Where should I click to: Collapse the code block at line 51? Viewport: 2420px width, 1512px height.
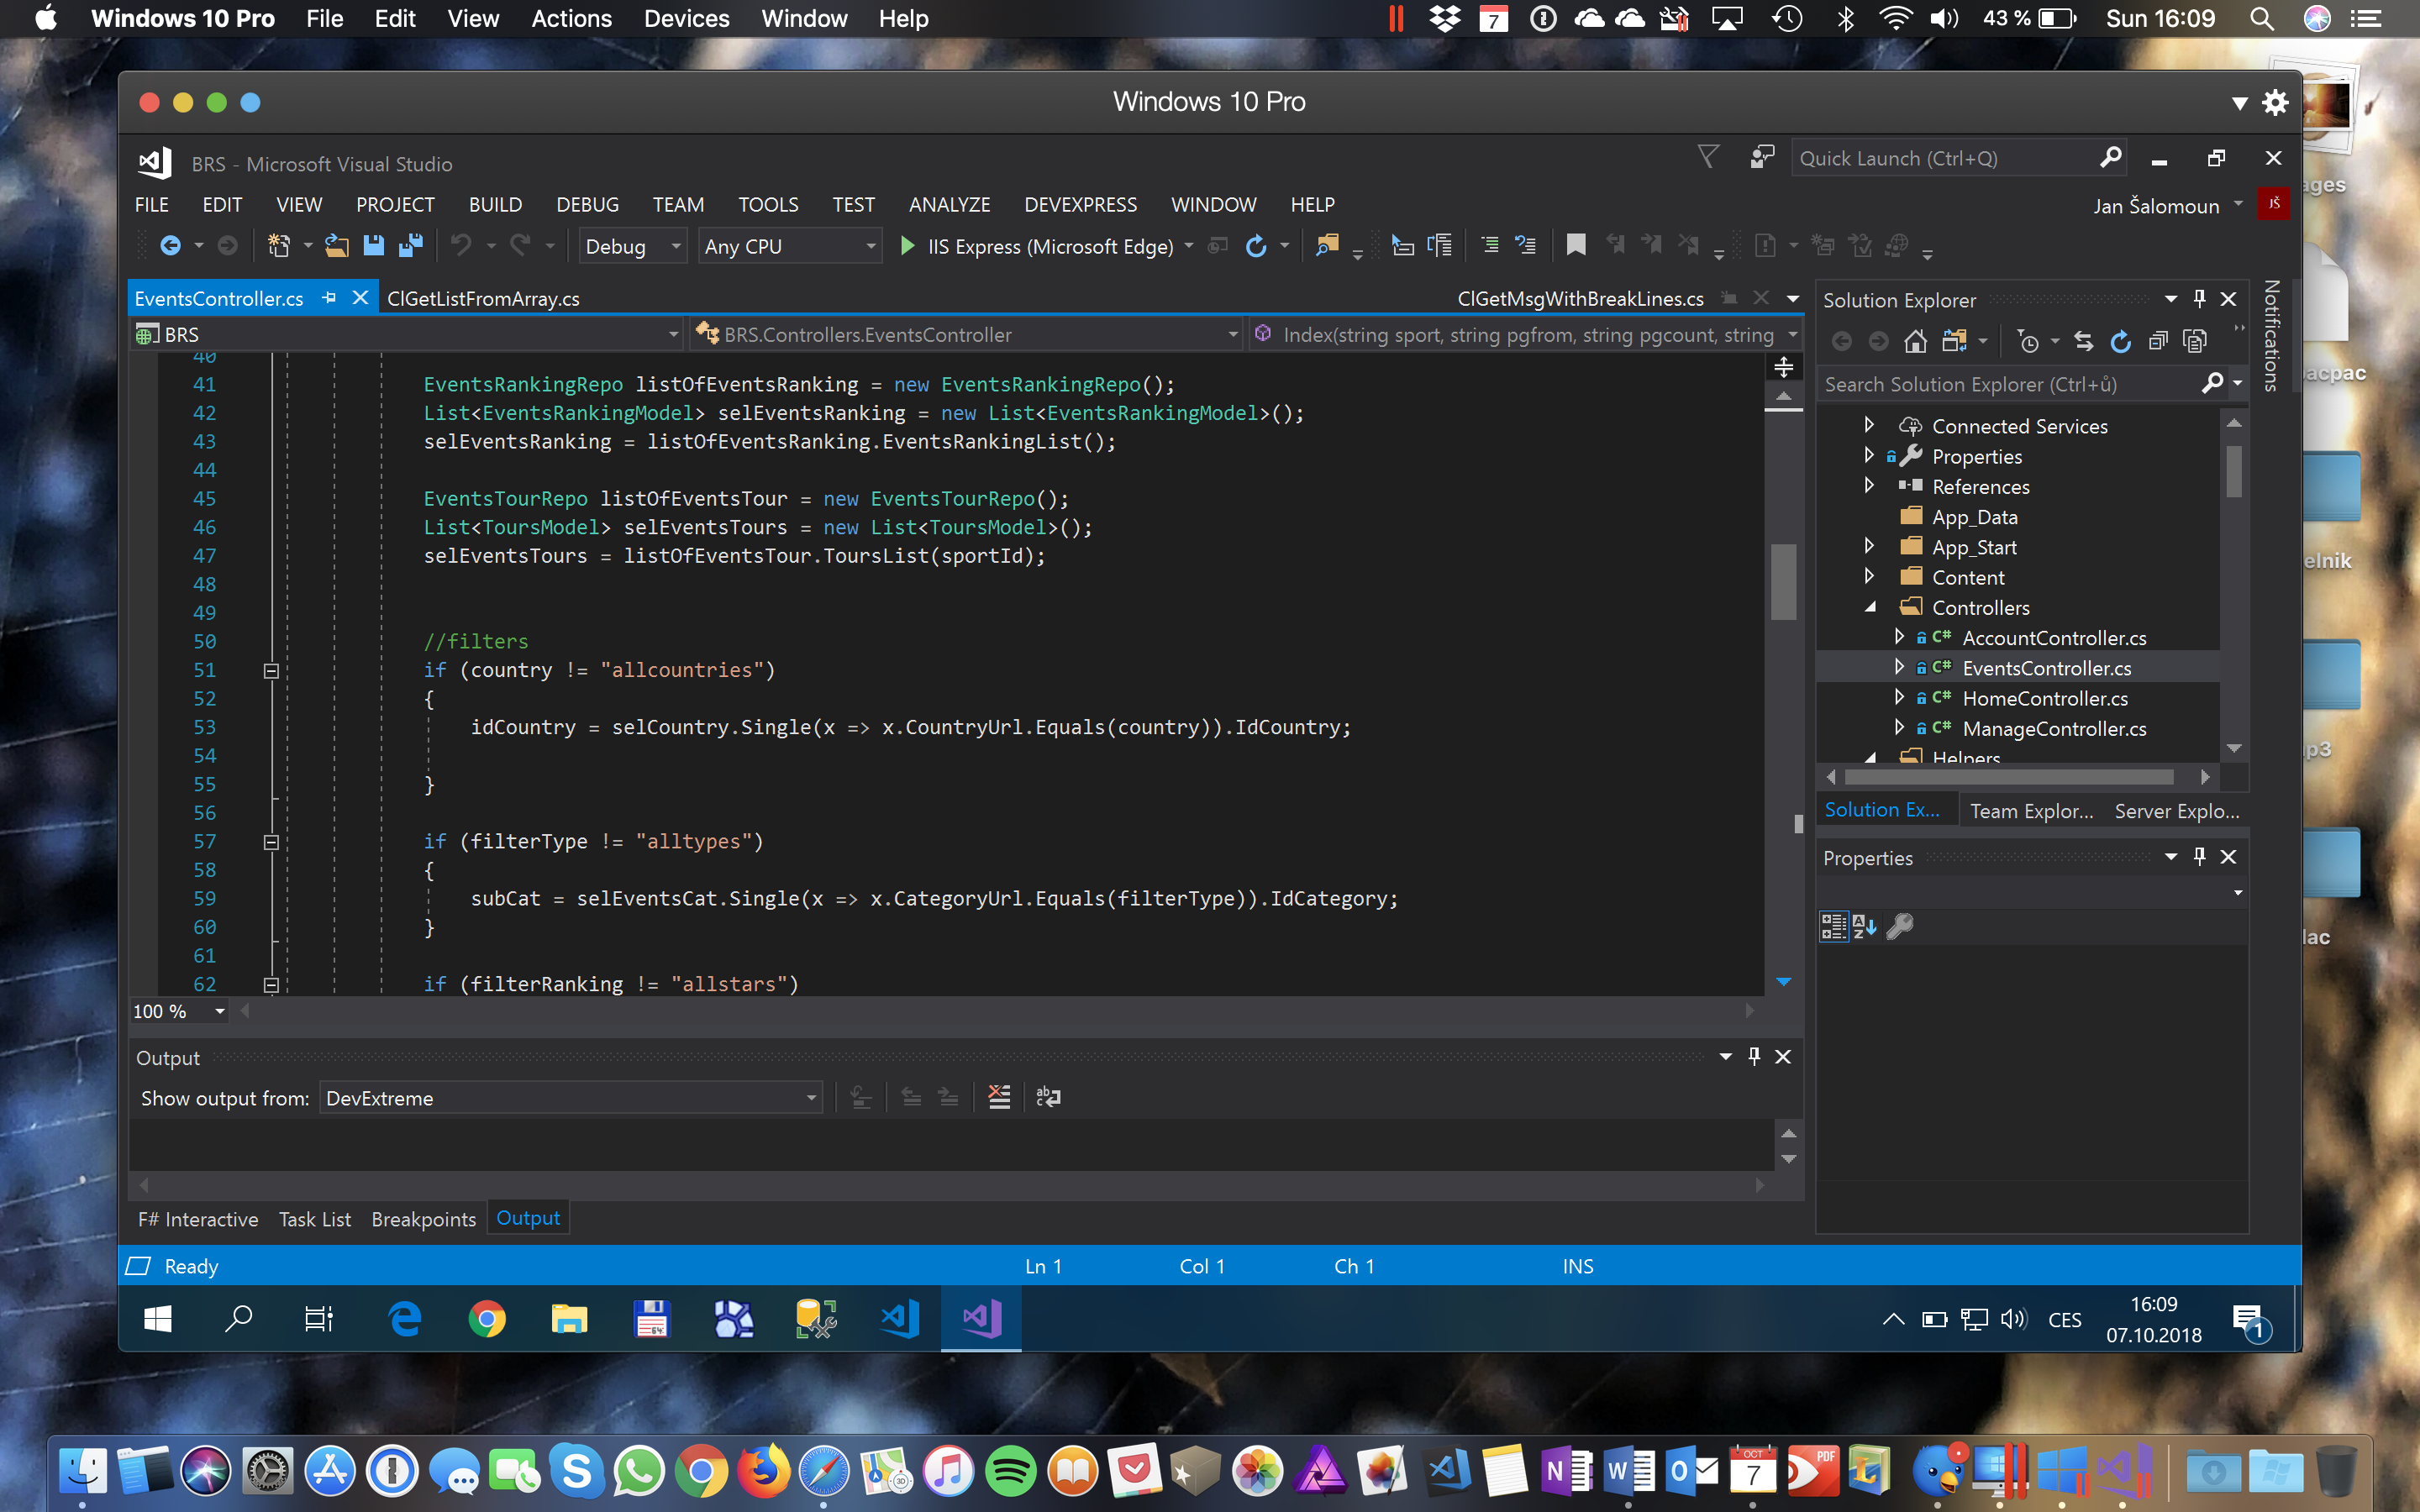(x=271, y=671)
